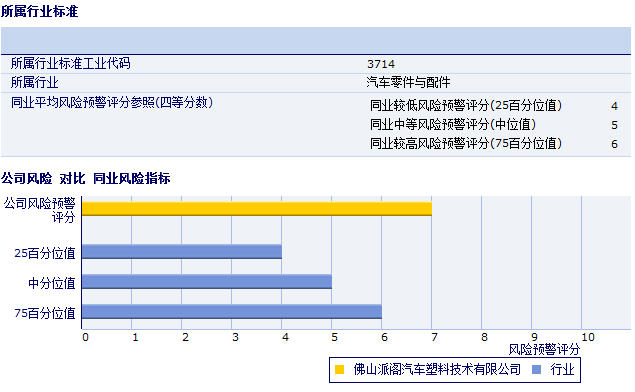Click axis tick label 10
Screen dimensions: 635x392
click(x=588, y=337)
